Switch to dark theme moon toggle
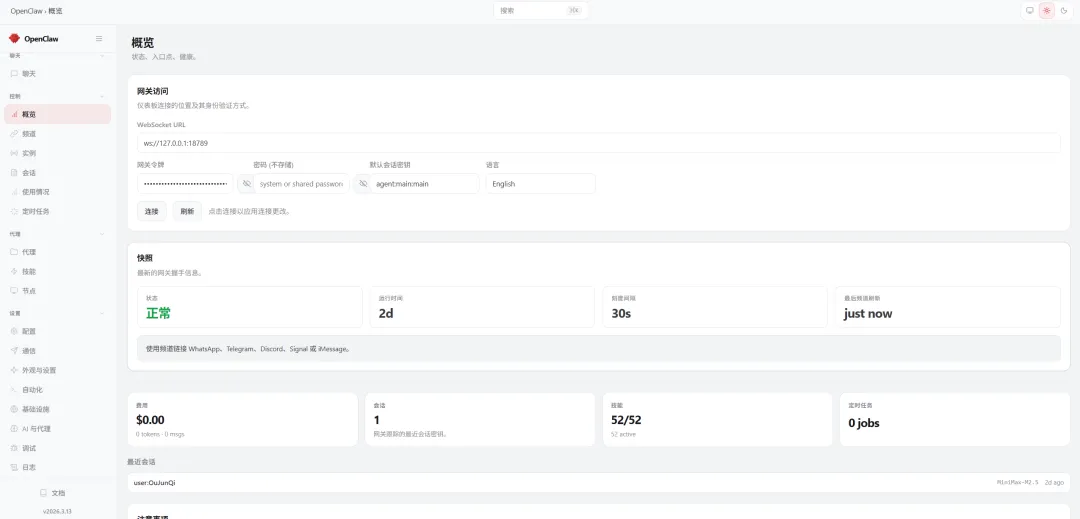 (1064, 11)
